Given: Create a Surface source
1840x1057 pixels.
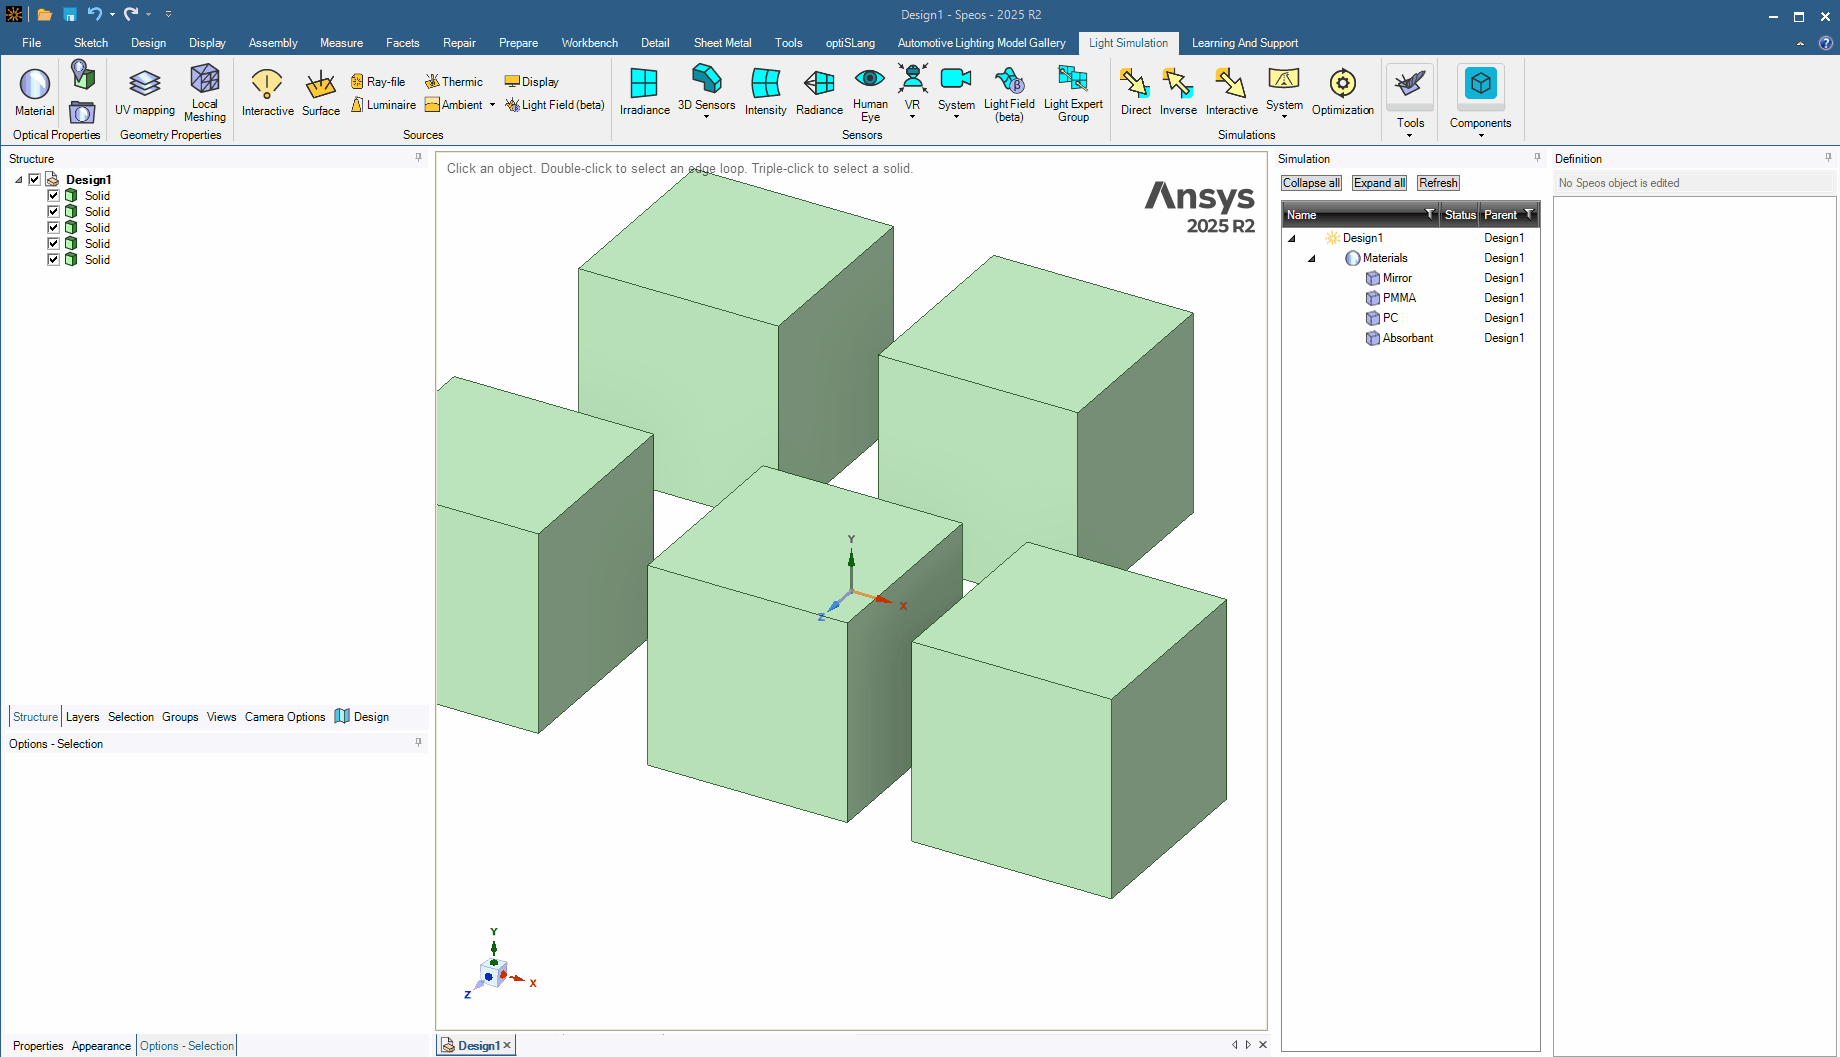Looking at the screenshot, I should (321, 92).
